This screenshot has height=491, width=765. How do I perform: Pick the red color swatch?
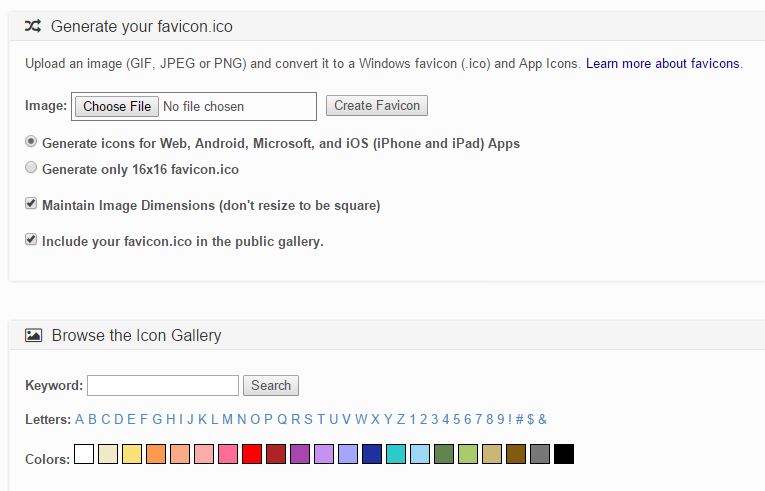point(252,454)
